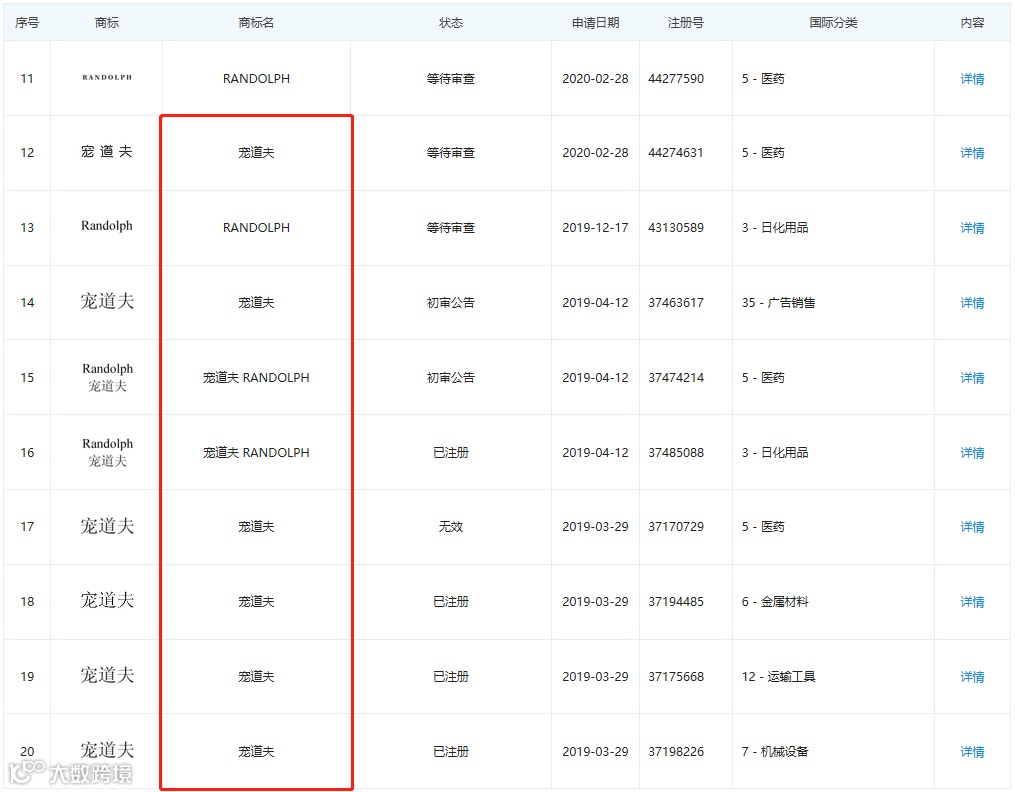1015x792 pixels.
Task: Click date 2019-12-17 in row 13
Action: (595, 228)
